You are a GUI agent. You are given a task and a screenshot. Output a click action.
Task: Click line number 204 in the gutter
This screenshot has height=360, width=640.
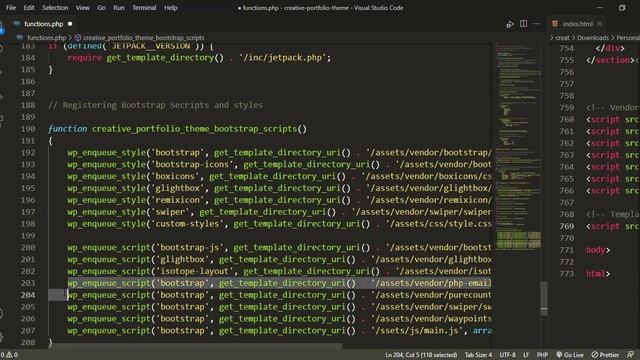28,295
